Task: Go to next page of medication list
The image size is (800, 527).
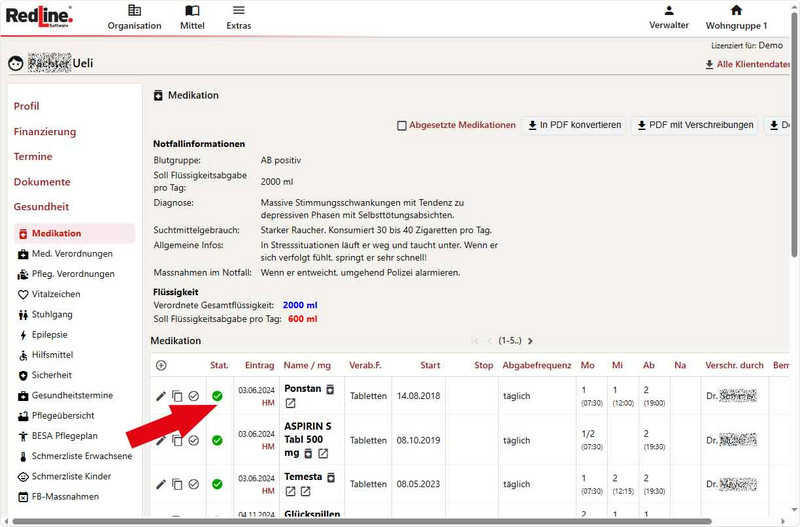Action: click(531, 341)
